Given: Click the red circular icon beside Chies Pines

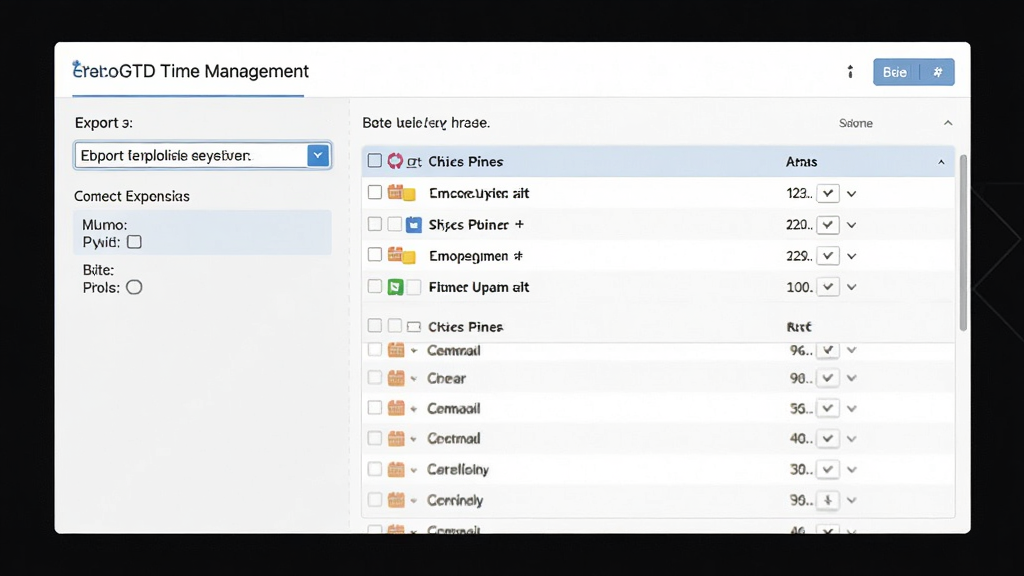Looking at the screenshot, I should (x=395, y=161).
